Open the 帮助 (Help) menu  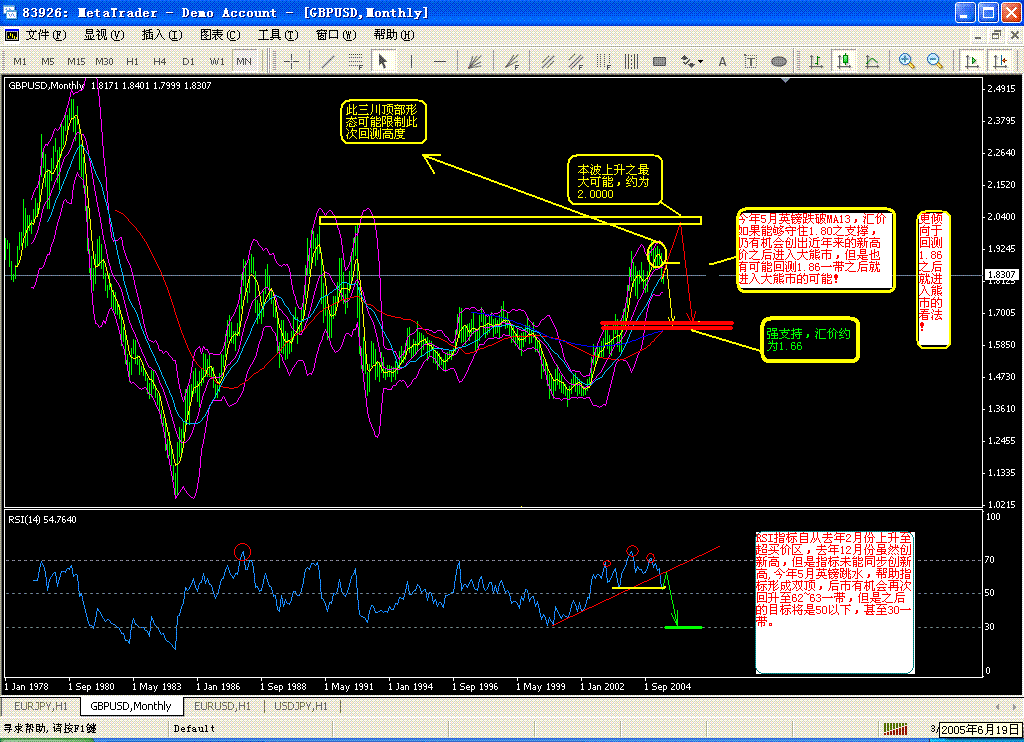(394, 35)
